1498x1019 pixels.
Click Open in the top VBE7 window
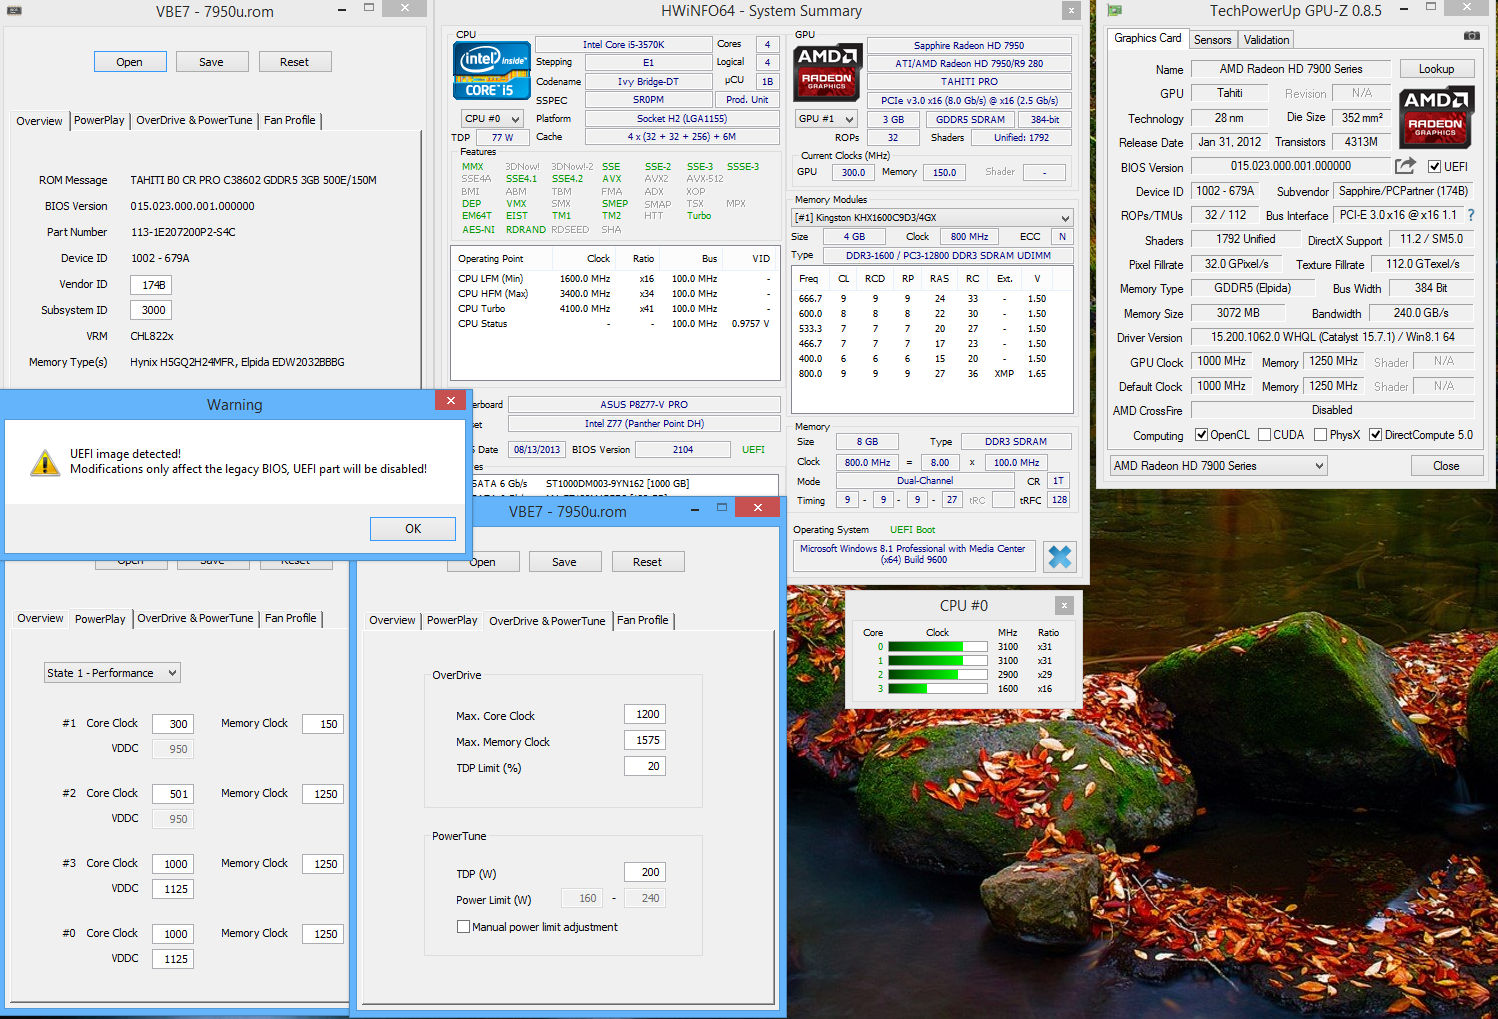point(130,62)
